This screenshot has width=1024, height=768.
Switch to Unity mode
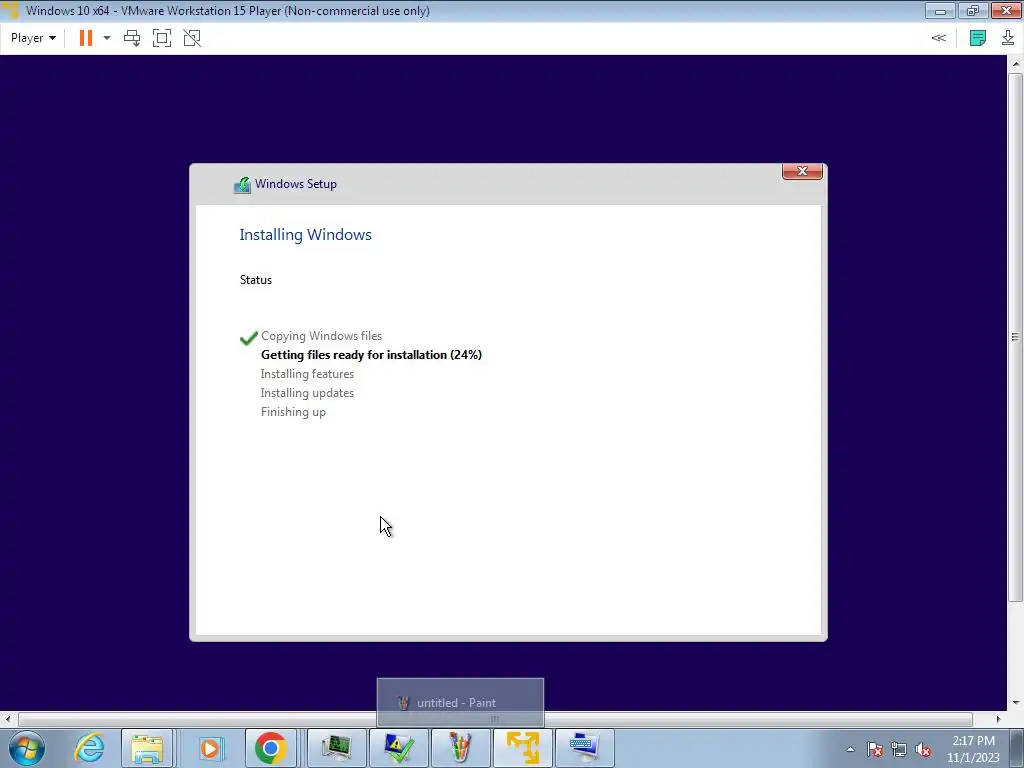click(x=192, y=38)
